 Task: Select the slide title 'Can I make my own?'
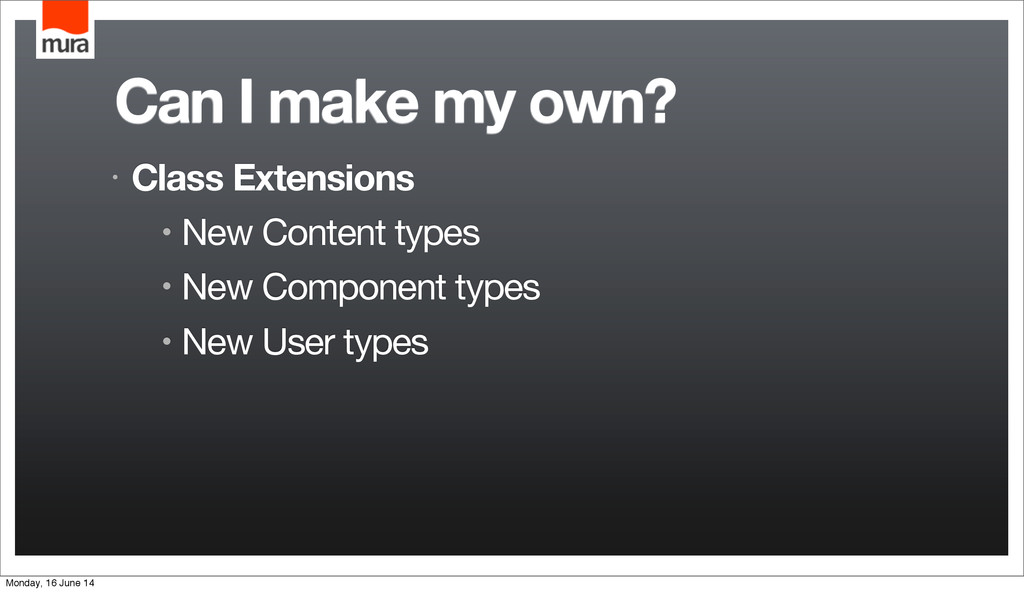pos(396,105)
